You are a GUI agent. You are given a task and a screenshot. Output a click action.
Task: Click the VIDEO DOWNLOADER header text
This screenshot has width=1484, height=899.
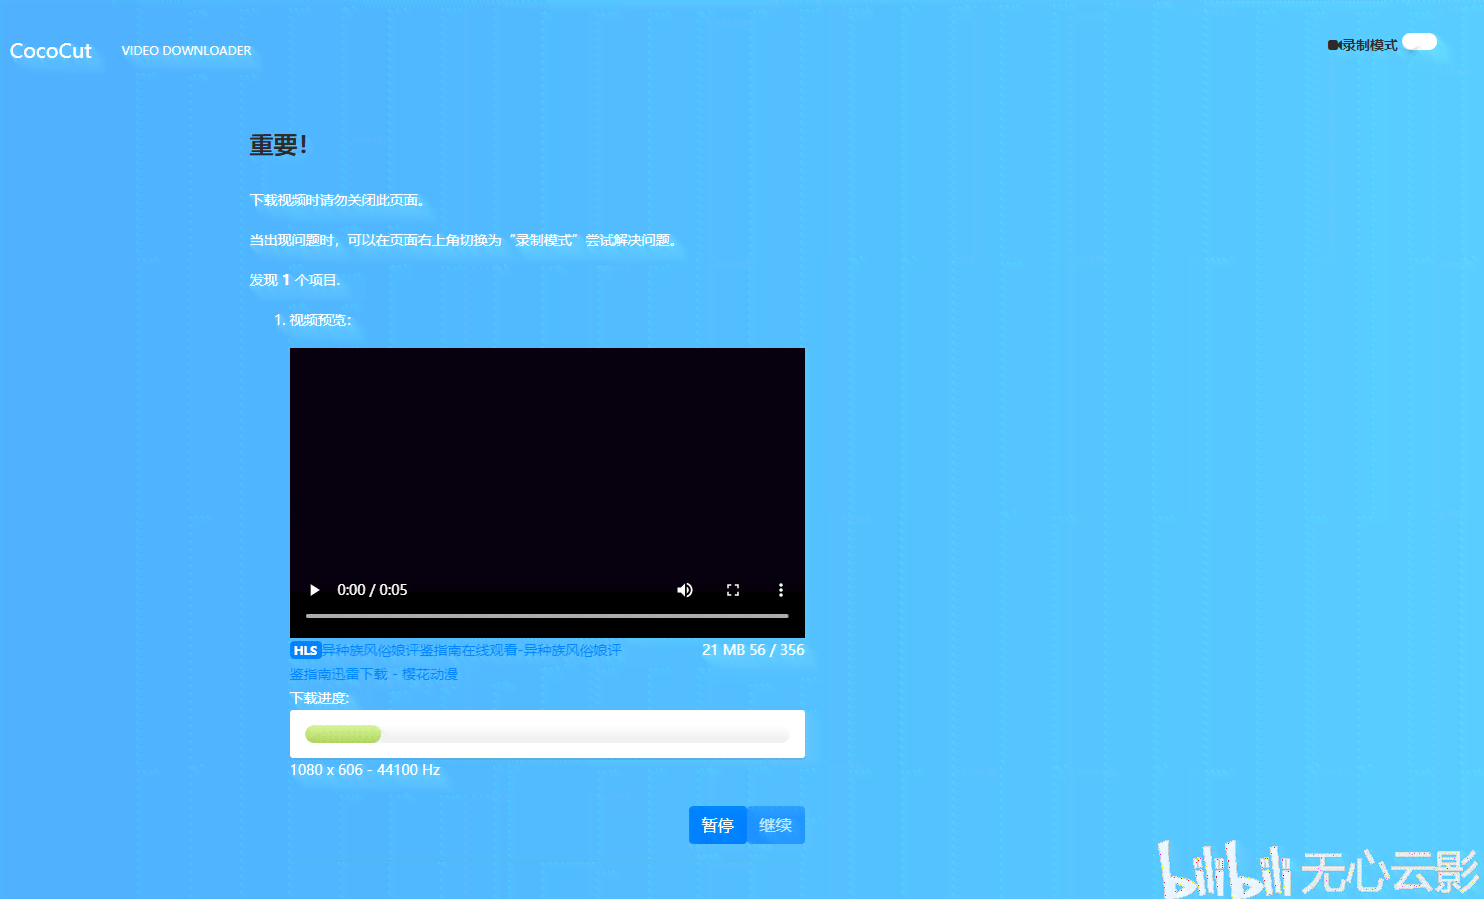click(187, 51)
